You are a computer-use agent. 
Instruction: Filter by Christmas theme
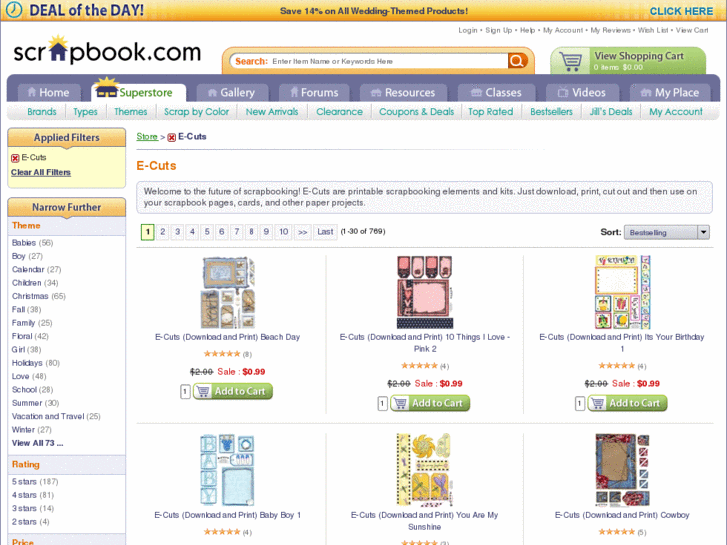(x=30, y=296)
